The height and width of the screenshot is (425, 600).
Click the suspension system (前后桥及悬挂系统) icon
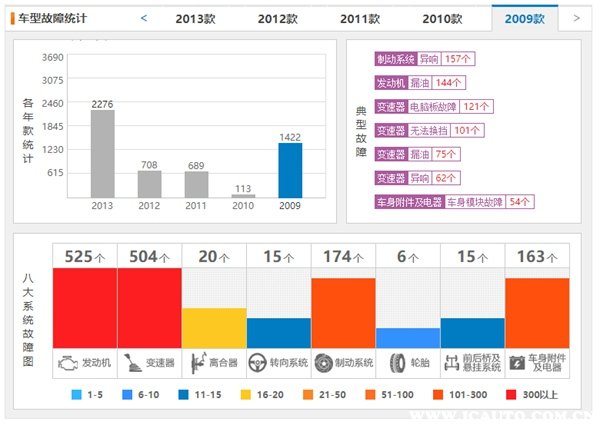point(454,363)
